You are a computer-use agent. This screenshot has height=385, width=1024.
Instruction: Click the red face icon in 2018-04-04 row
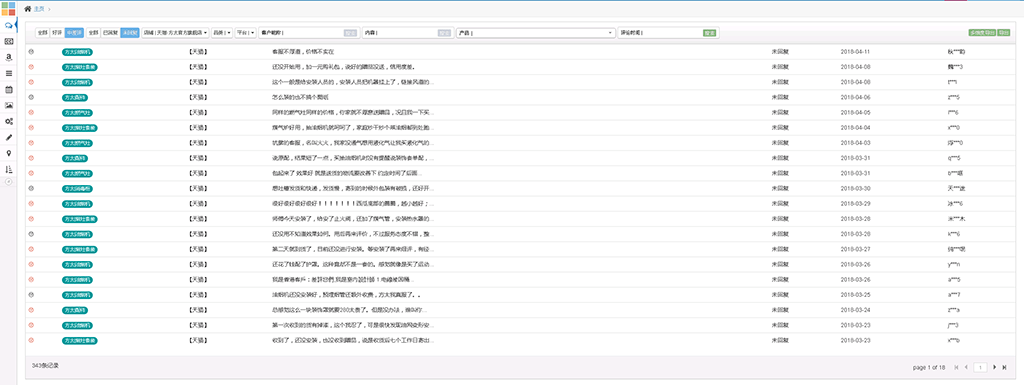tap(31, 128)
